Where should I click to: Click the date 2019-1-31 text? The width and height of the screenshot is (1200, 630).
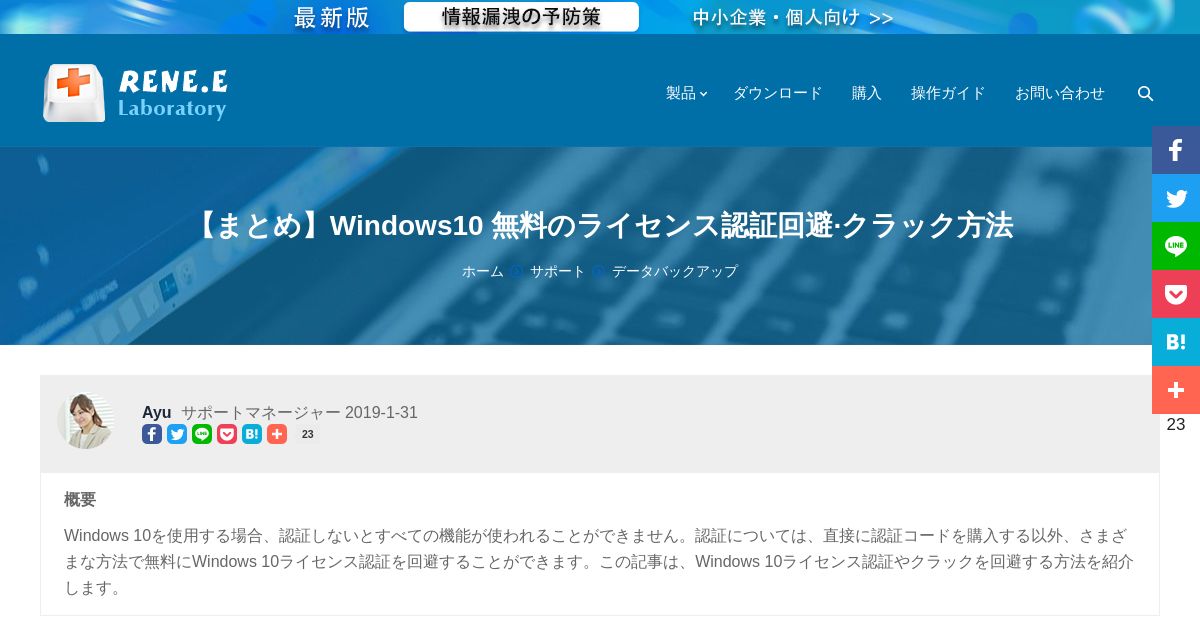pyautogui.click(x=381, y=412)
